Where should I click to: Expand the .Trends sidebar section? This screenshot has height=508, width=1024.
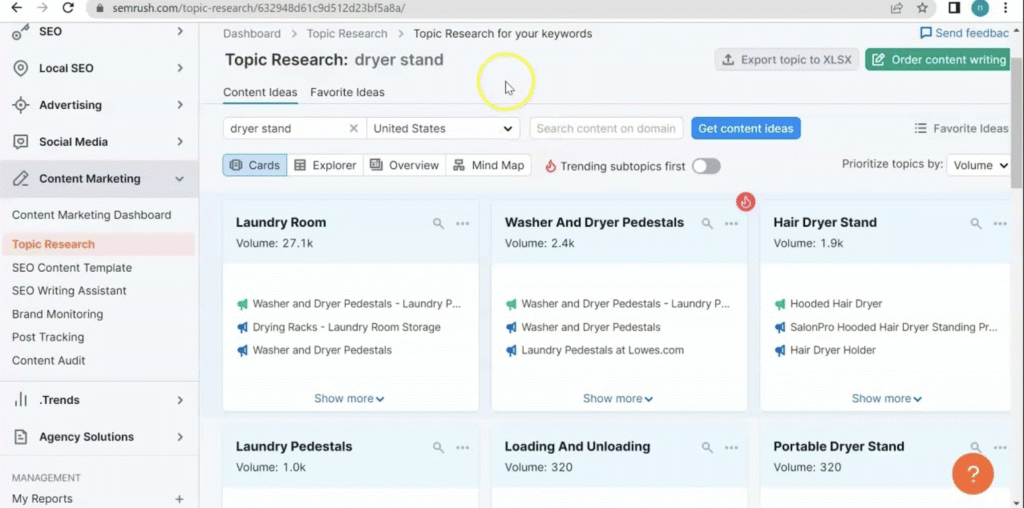tap(180, 400)
